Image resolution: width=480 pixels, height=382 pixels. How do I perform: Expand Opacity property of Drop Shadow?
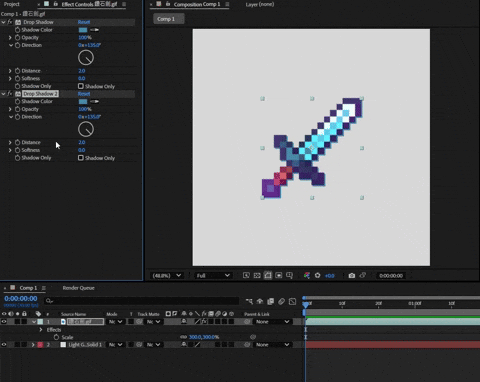pyautogui.click(x=10, y=37)
